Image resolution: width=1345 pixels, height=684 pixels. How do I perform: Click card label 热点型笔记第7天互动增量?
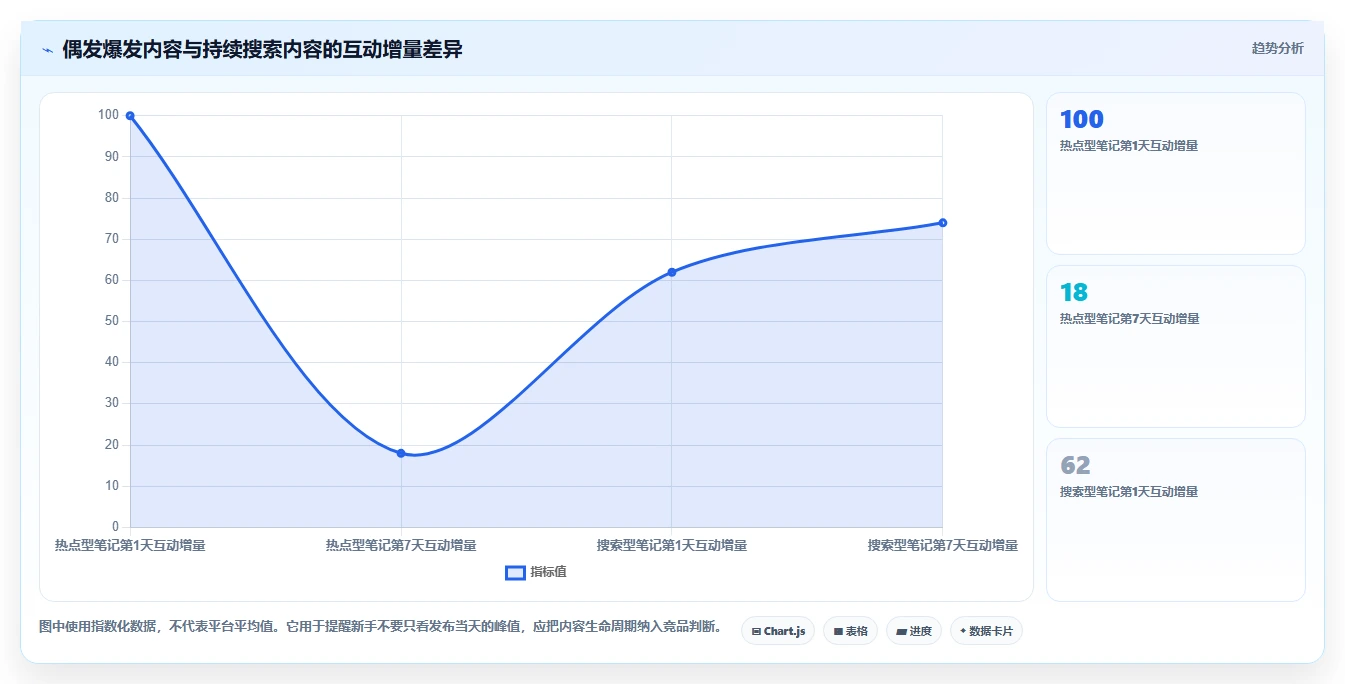(1129, 319)
